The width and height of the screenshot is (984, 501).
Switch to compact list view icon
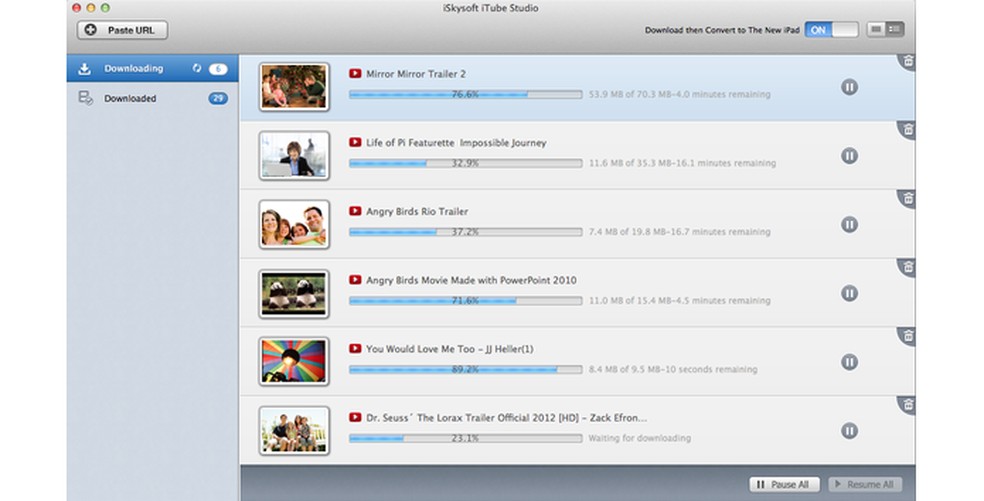click(876, 30)
